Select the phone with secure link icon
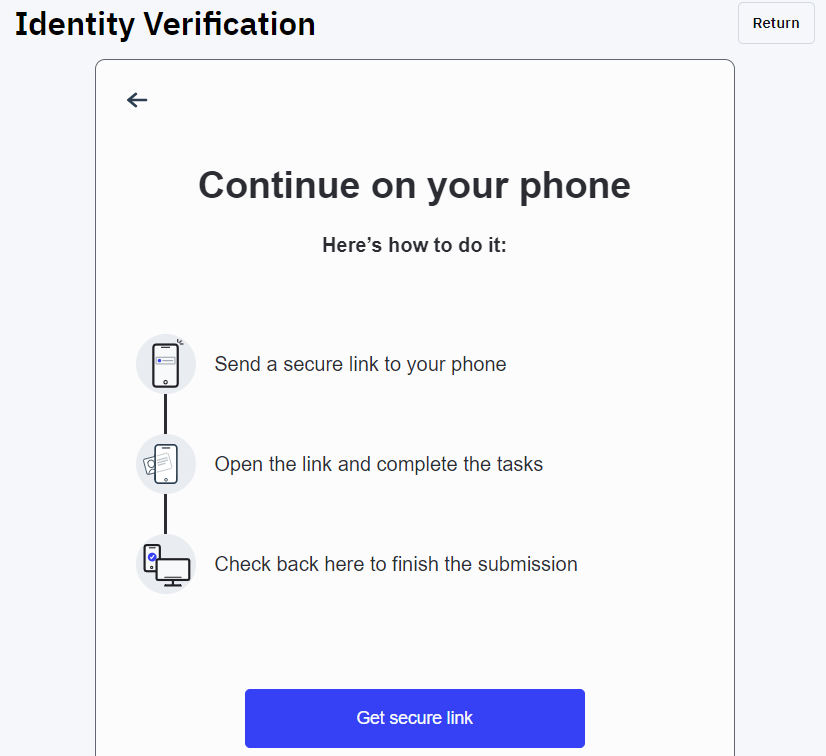The width and height of the screenshot is (826, 756). [165, 364]
